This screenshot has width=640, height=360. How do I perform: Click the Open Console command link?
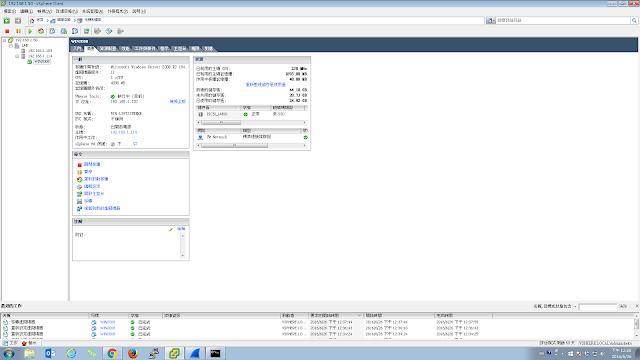coord(94,194)
